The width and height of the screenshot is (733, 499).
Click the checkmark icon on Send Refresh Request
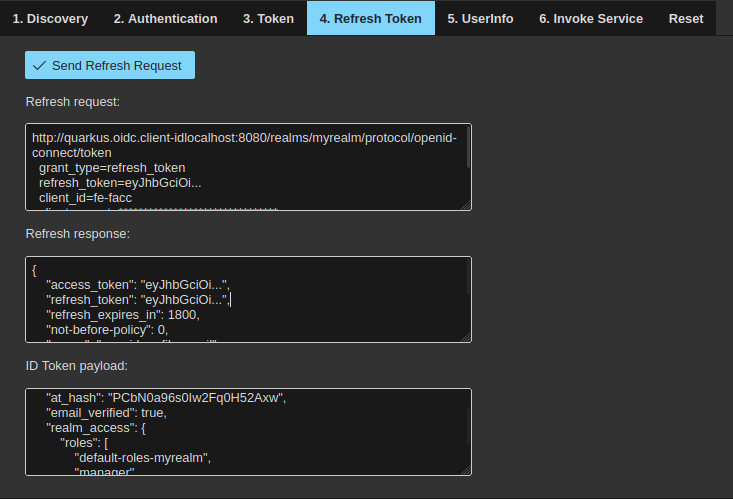pos(40,65)
